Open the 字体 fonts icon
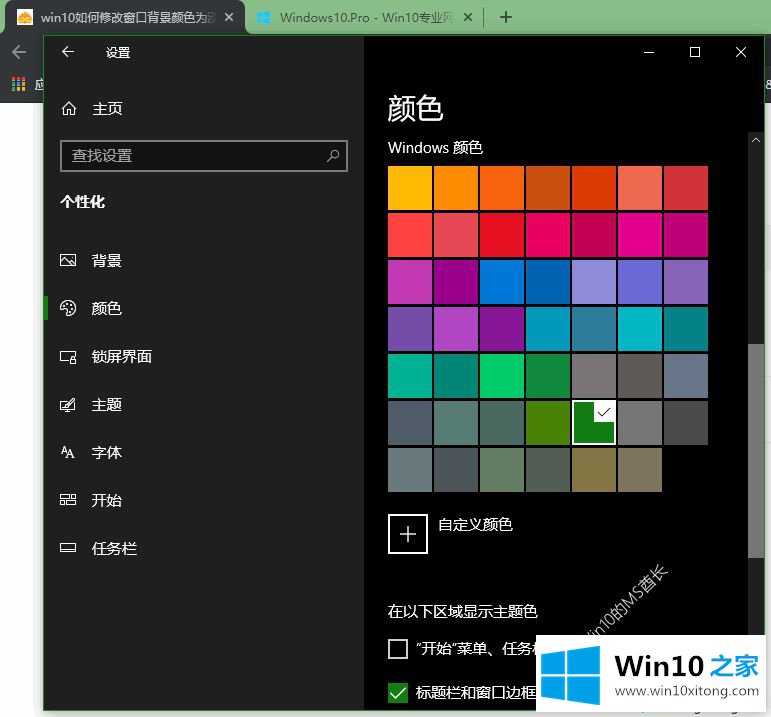Screen dimensions: 771x717 tap(68, 452)
